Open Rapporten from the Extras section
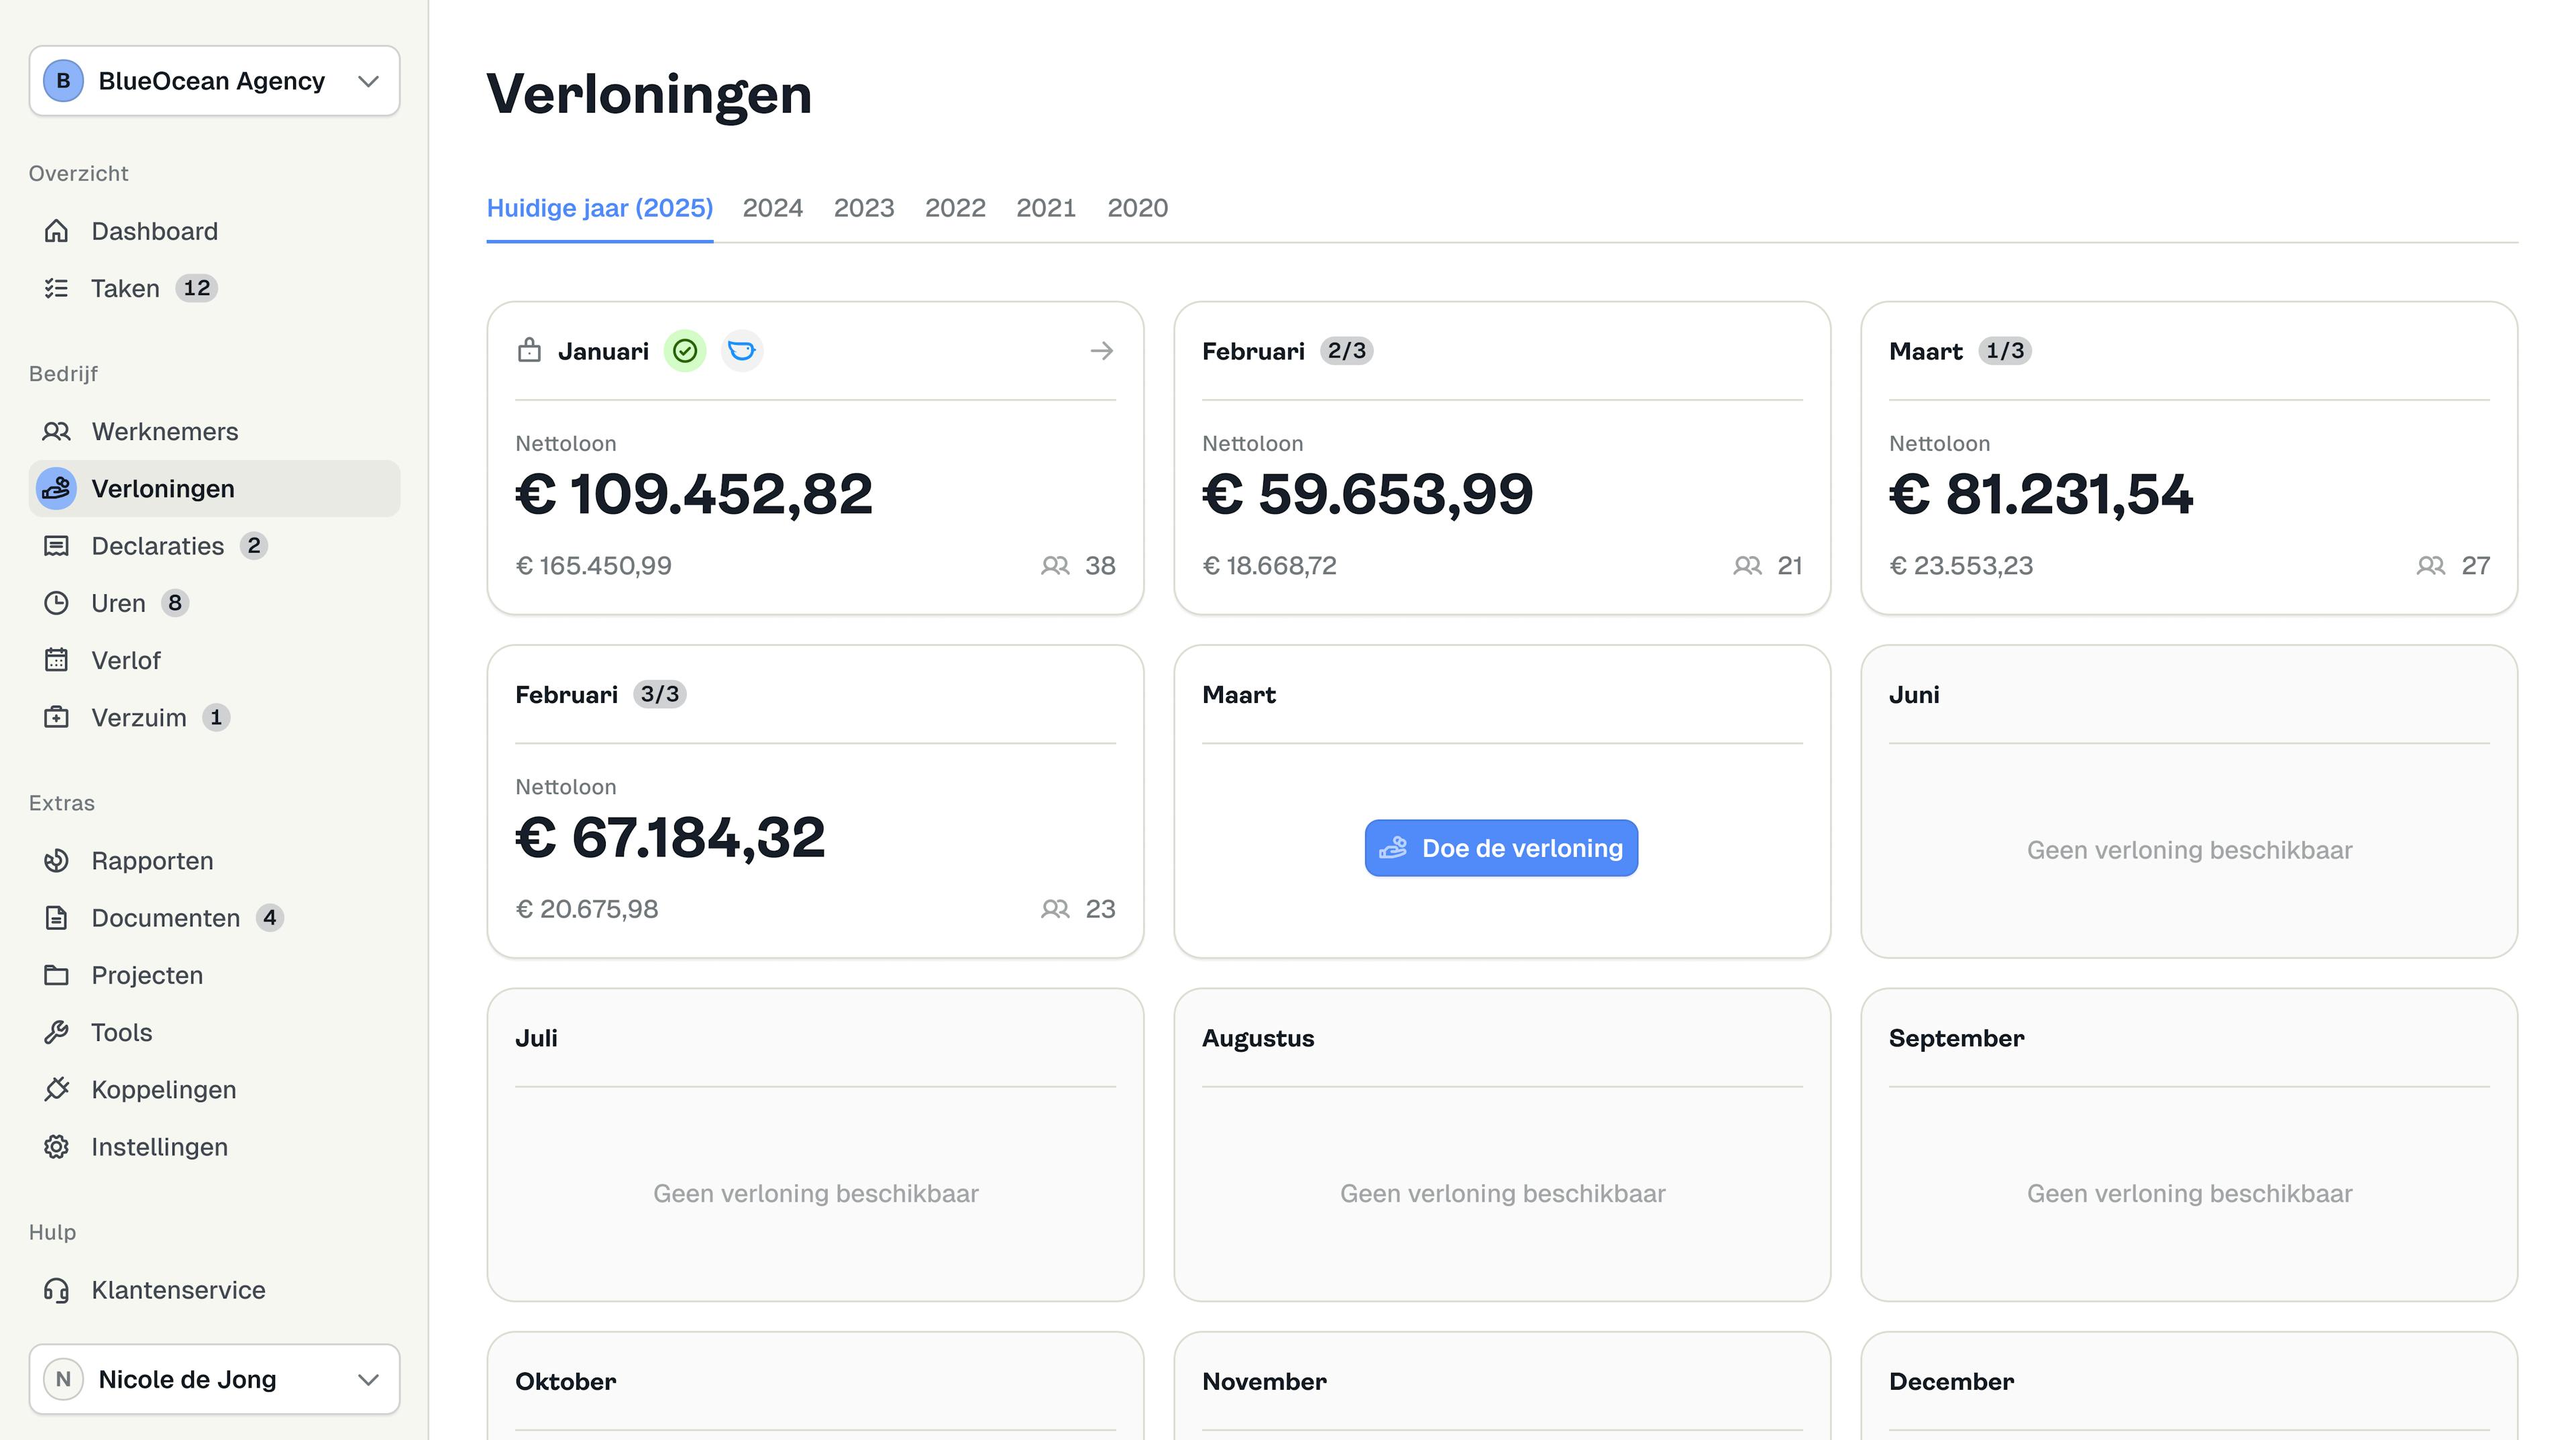 152,861
